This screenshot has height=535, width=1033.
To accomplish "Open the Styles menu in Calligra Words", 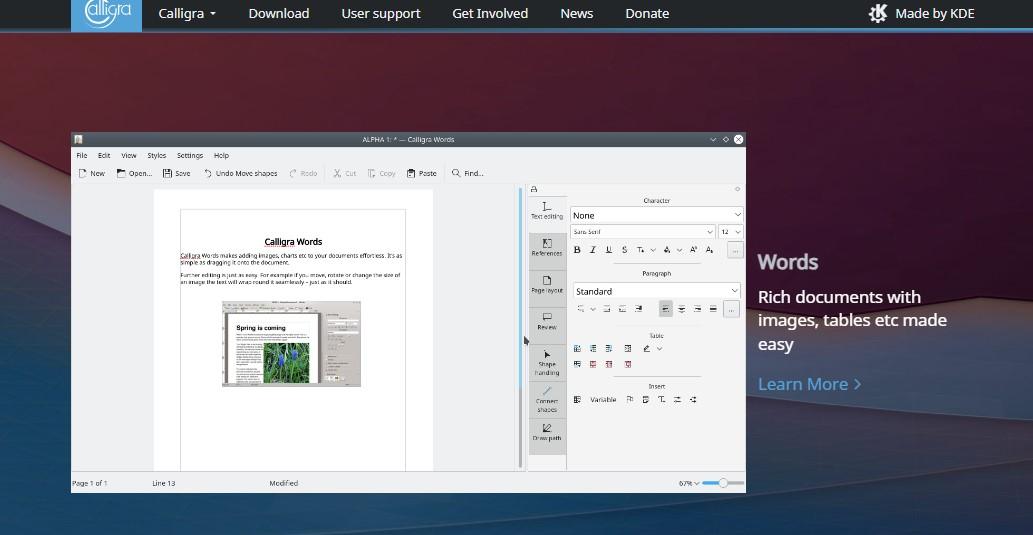I will click(157, 155).
